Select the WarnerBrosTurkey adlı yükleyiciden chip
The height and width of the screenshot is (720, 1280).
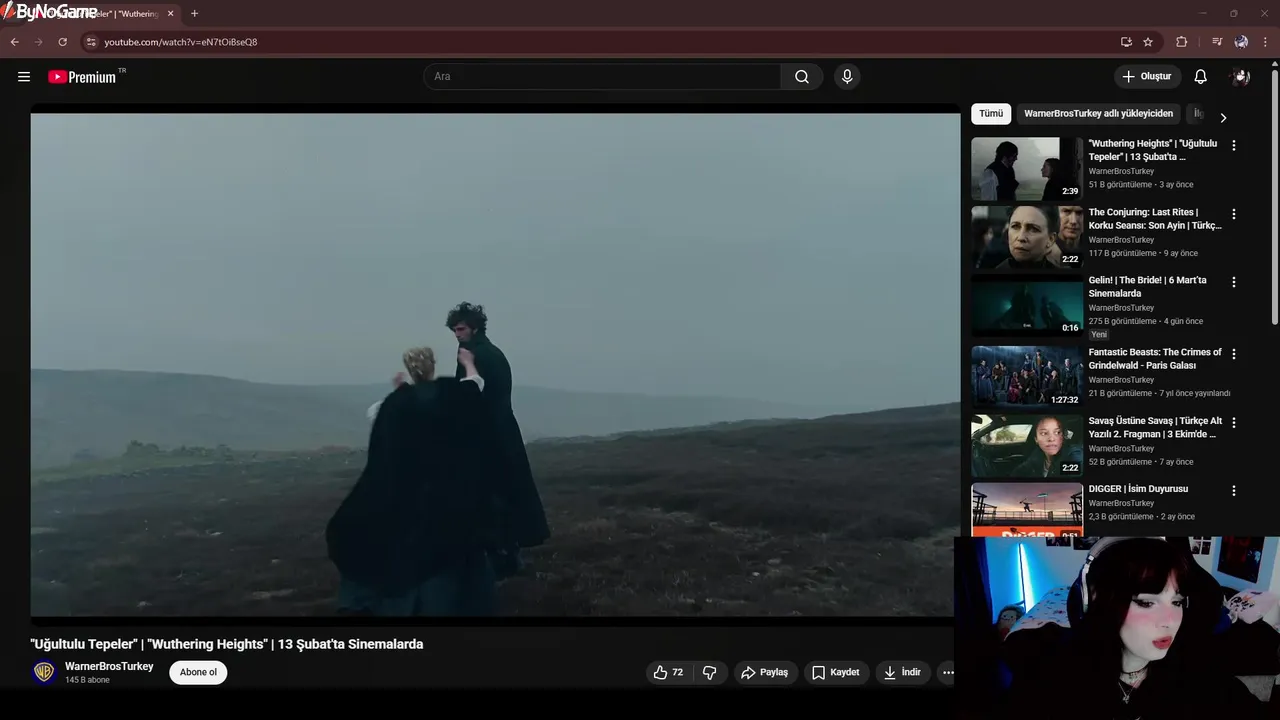(1098, 114)
